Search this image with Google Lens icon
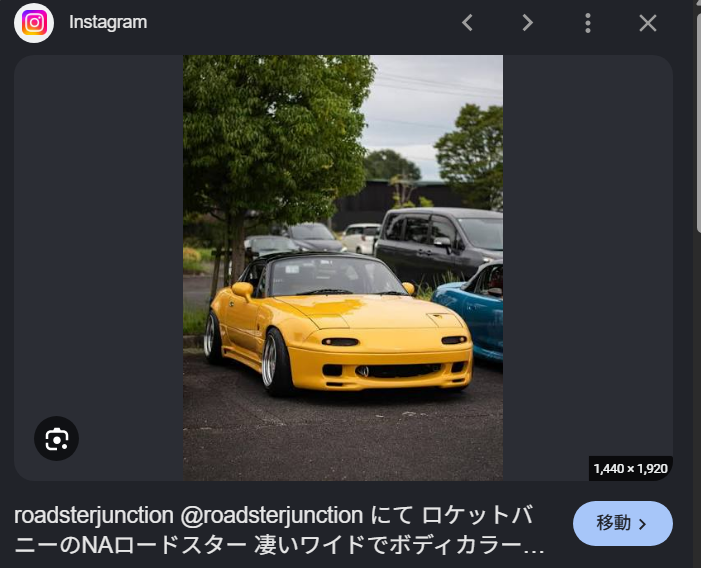The height and width of the screenshot is (568, 701). click(x=57, y=438)
